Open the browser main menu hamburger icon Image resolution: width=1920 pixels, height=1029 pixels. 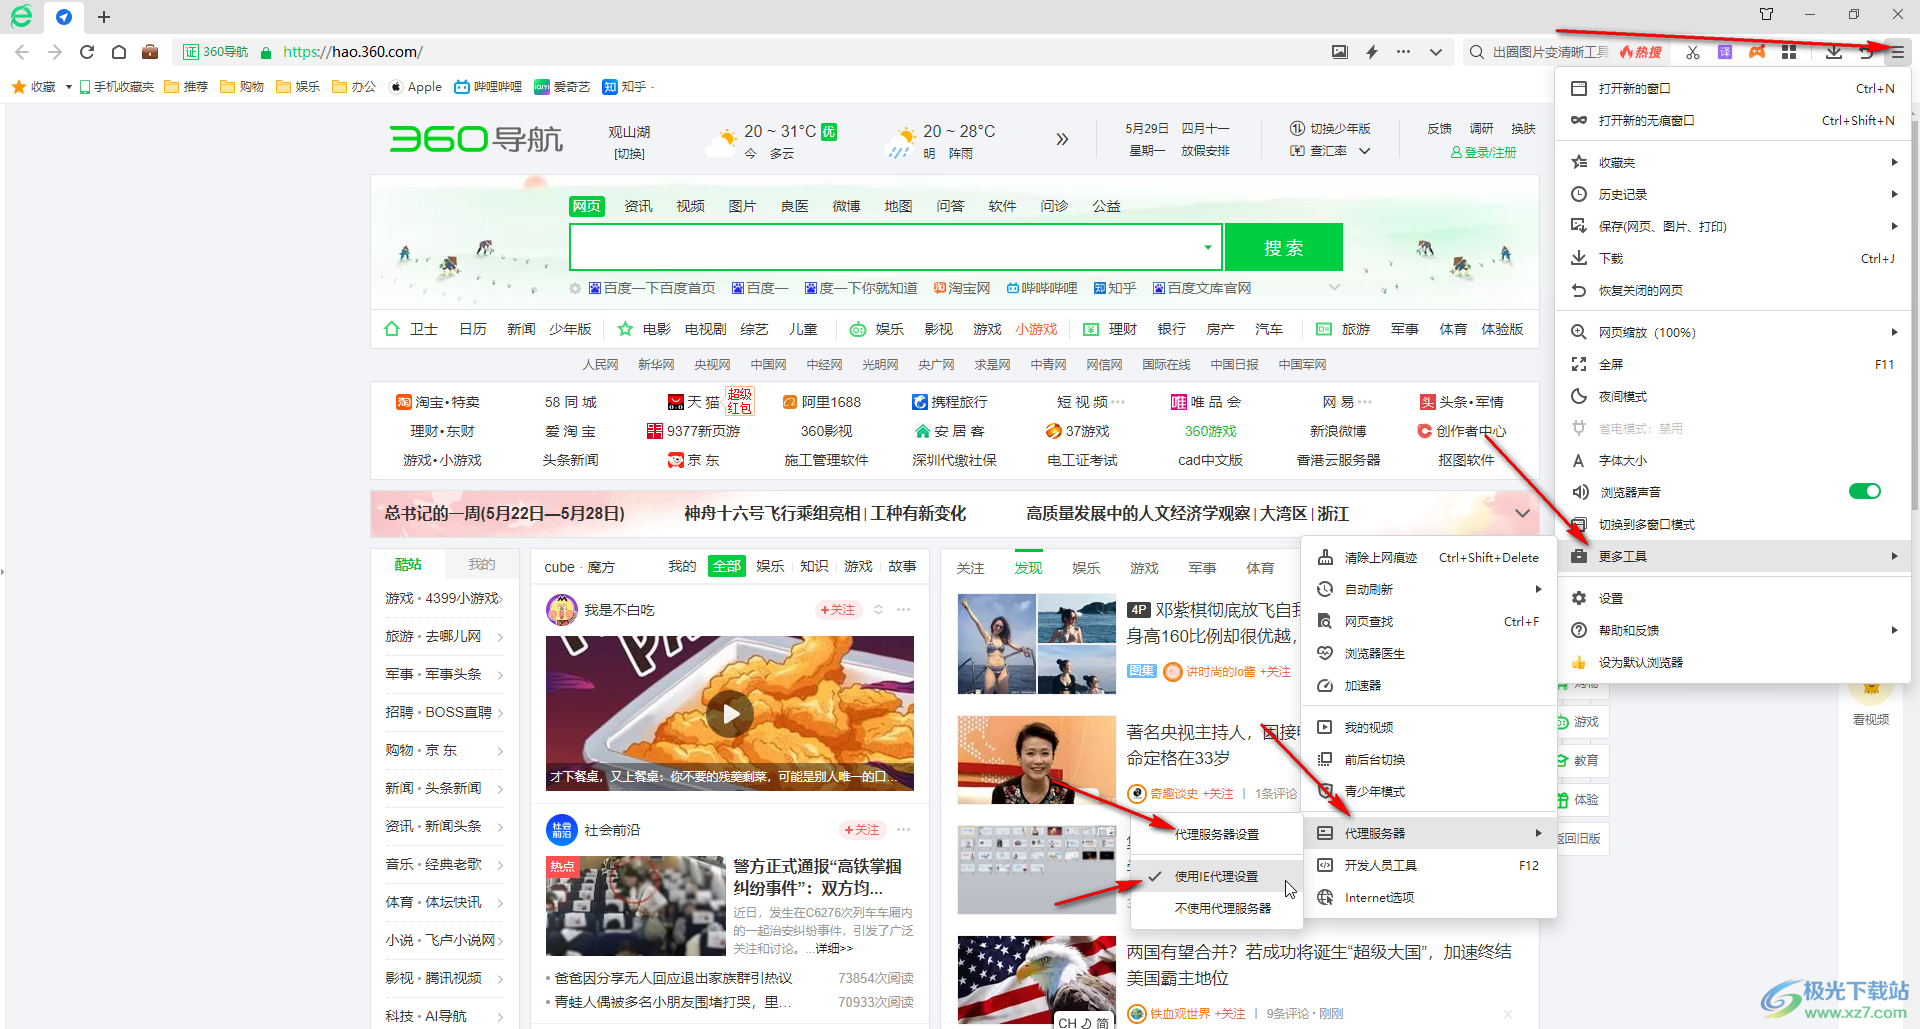(x=1897, y=52)
